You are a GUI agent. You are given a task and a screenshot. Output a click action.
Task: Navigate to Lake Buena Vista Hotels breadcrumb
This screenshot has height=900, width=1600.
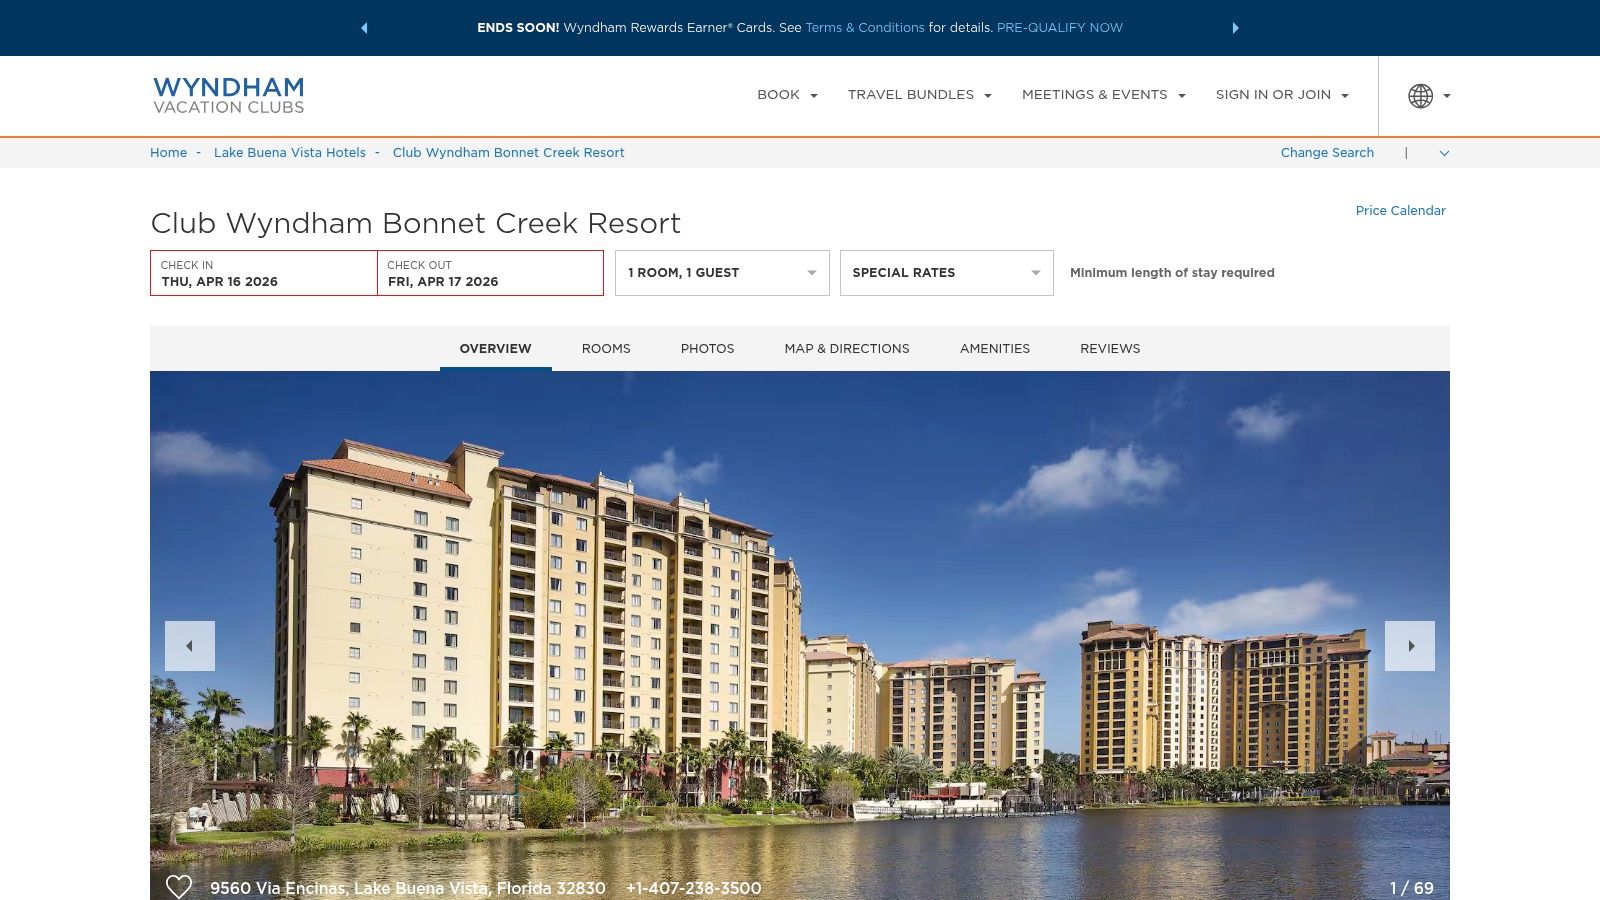[290, 153]
